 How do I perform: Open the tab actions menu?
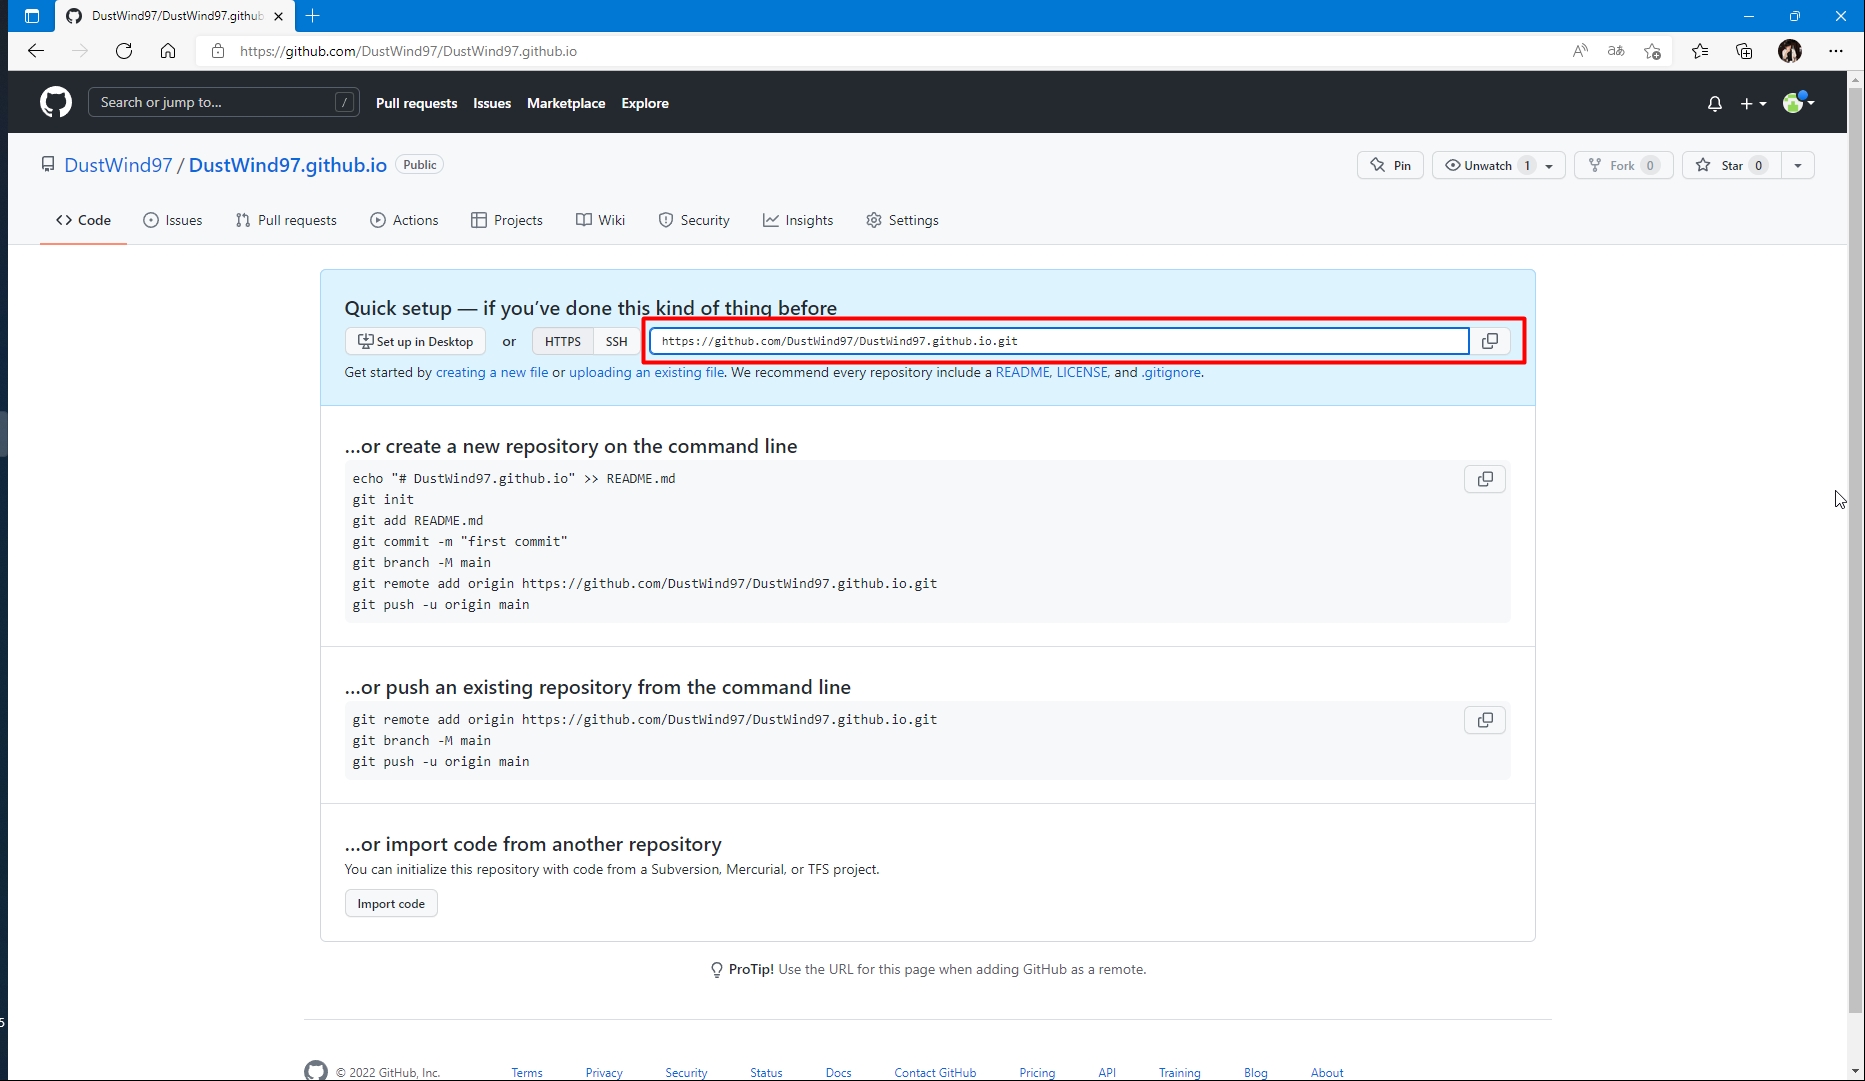(32, 16)
